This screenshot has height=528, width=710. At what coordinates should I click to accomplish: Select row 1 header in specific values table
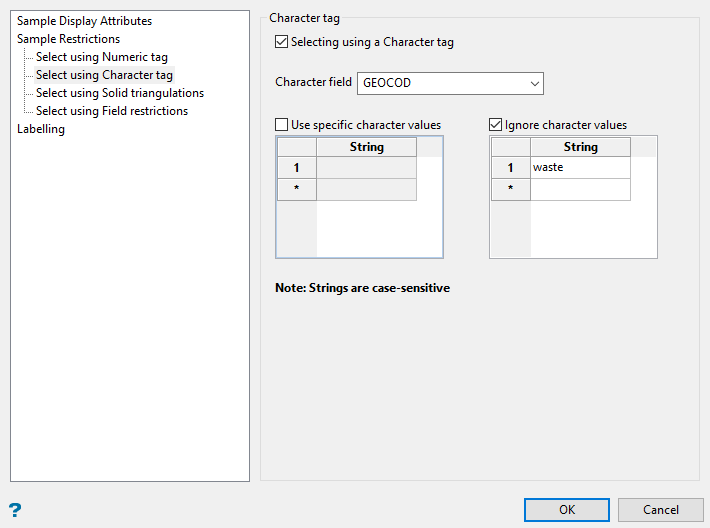click(x=296, y=168)
